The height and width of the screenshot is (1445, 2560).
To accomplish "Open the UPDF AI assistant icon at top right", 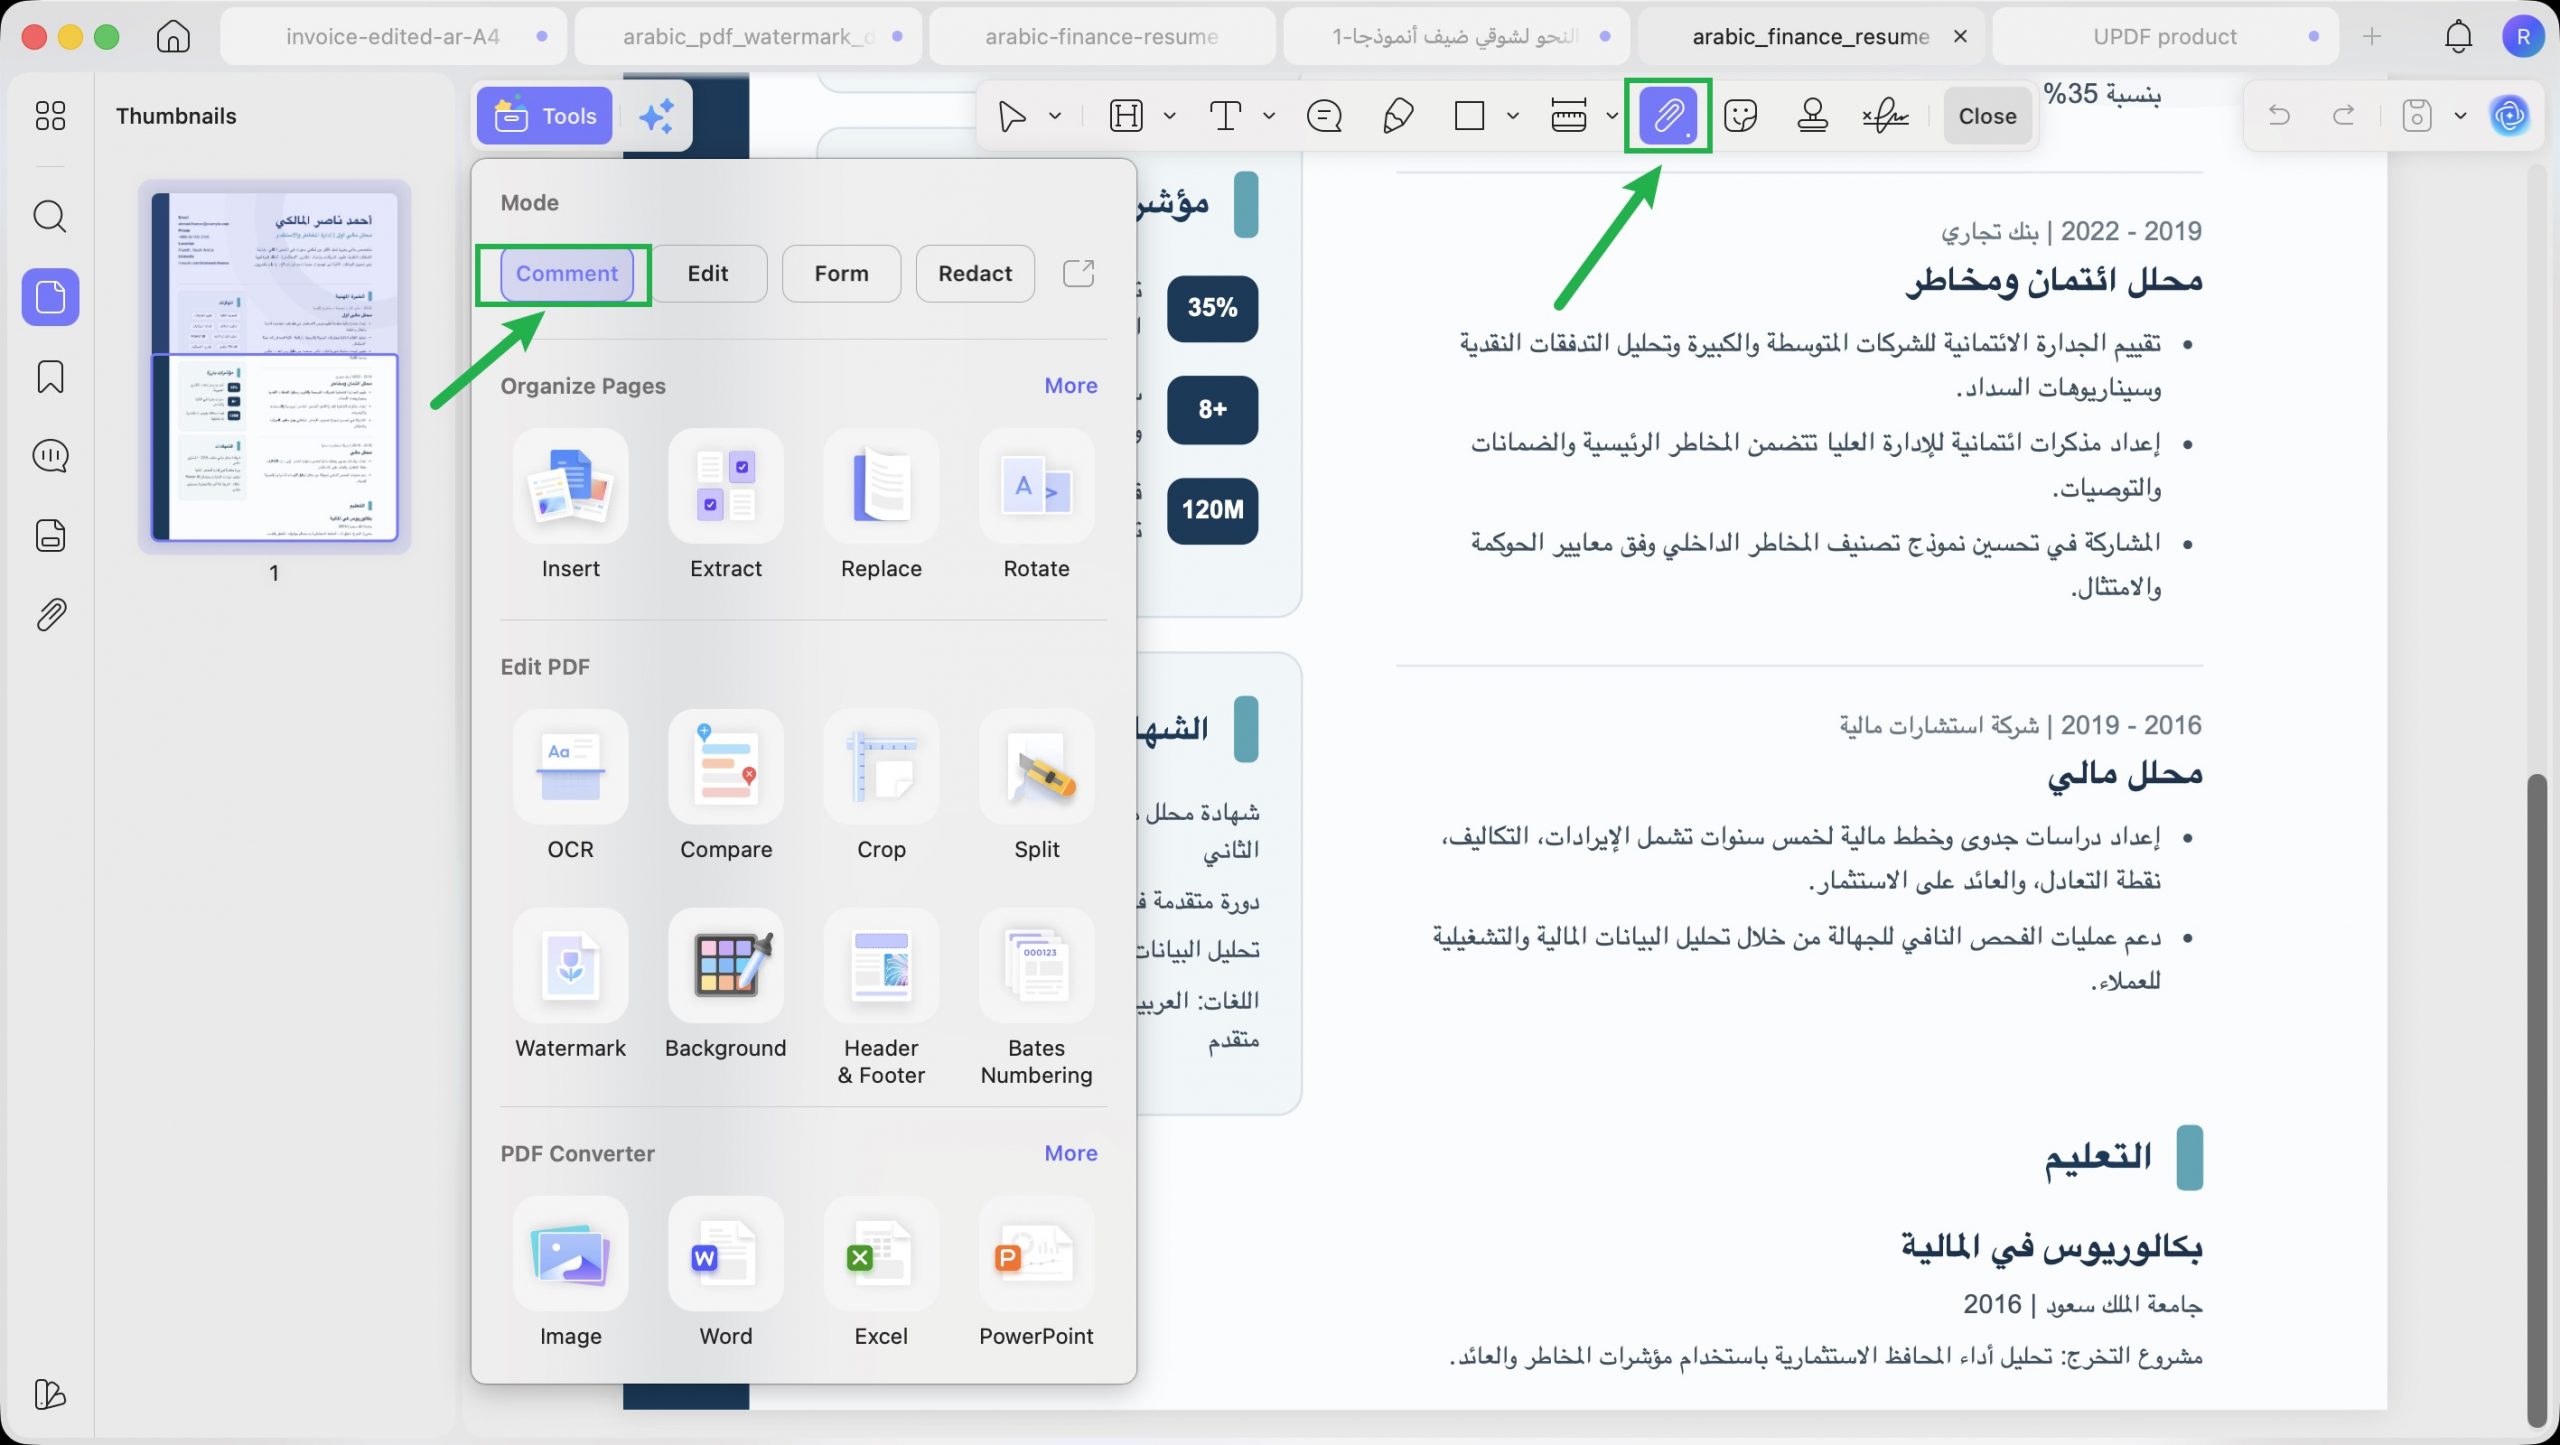I will tap(2509, 116).
